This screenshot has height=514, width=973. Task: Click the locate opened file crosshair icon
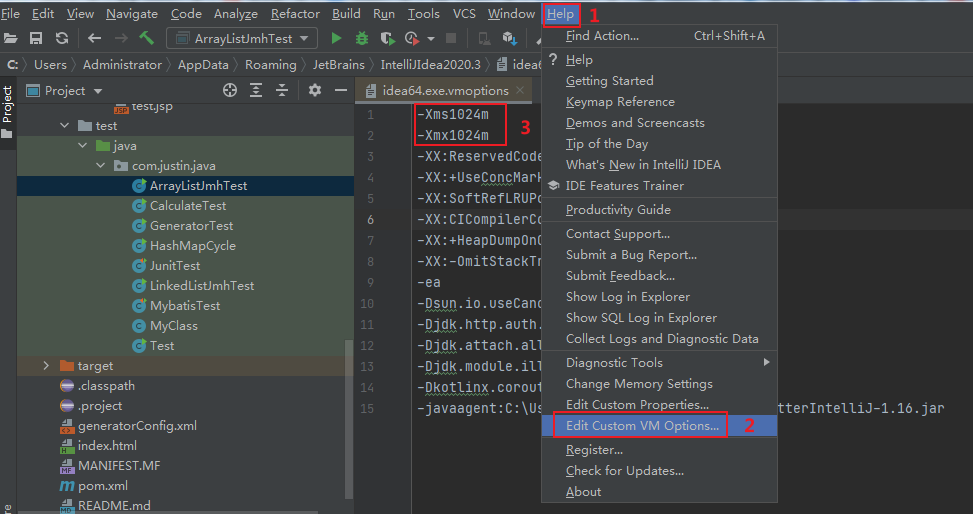click(x=230, y=91)
